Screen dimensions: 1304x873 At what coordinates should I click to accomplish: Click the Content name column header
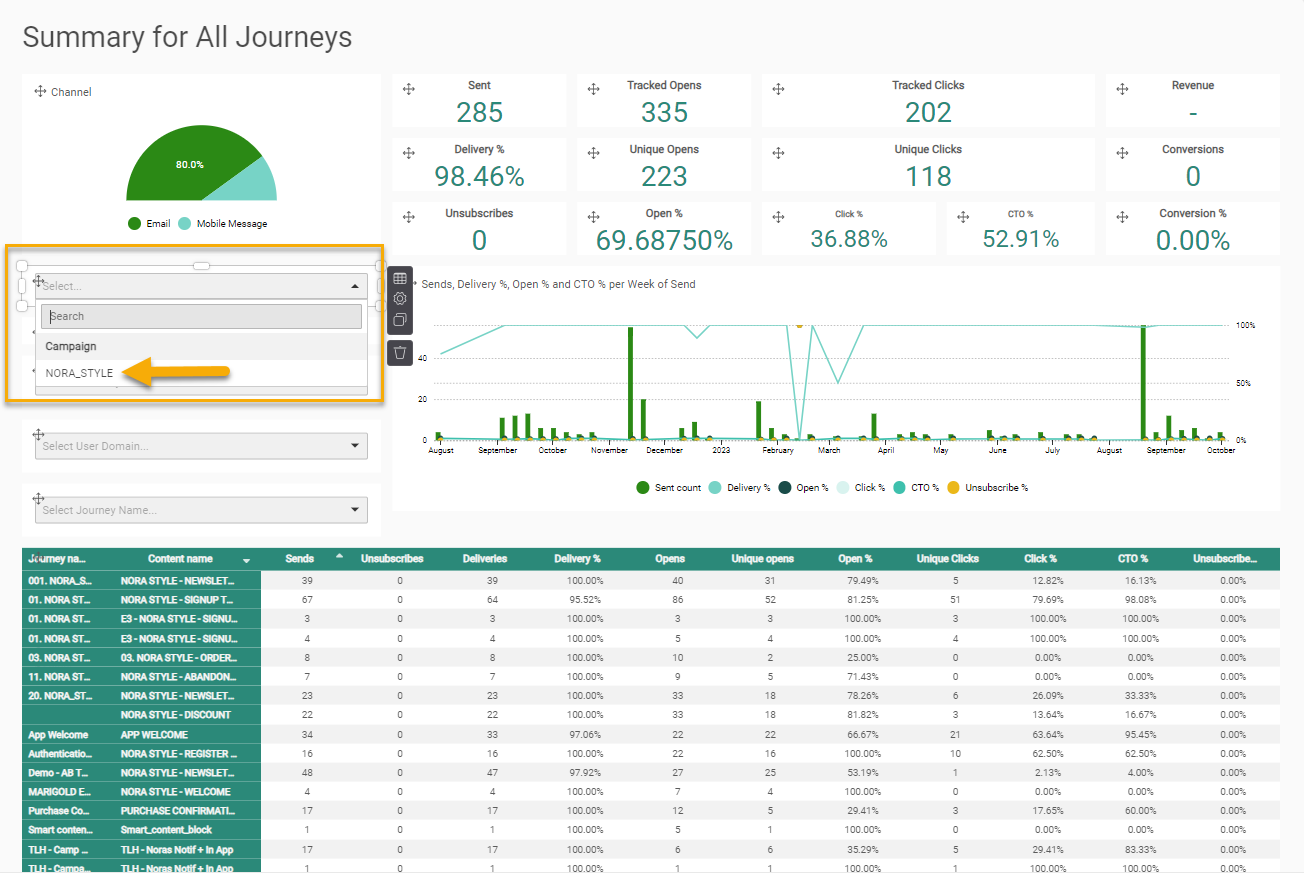coord(180,559)
